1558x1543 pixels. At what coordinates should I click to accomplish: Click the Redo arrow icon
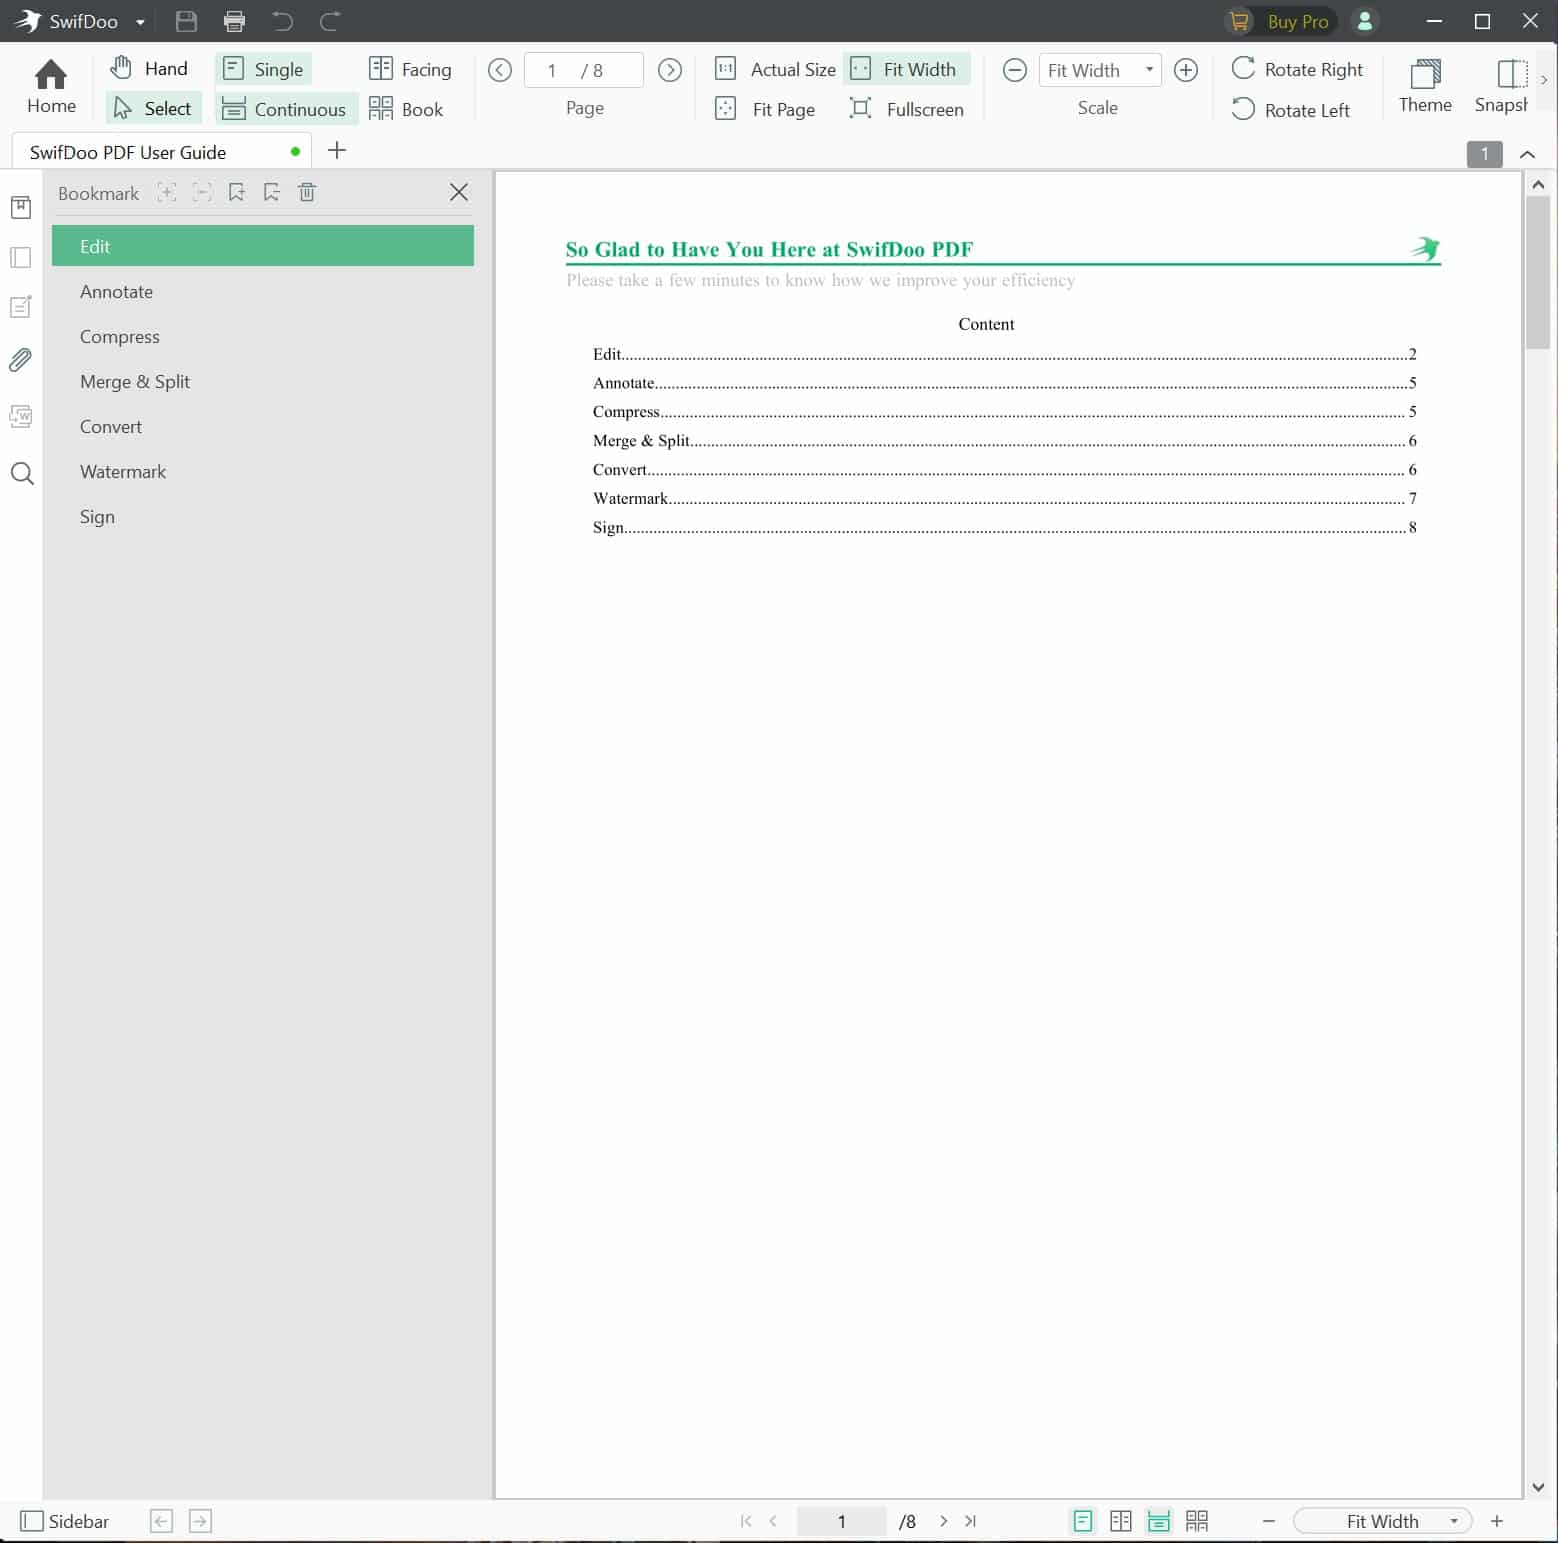coord(330,21)
